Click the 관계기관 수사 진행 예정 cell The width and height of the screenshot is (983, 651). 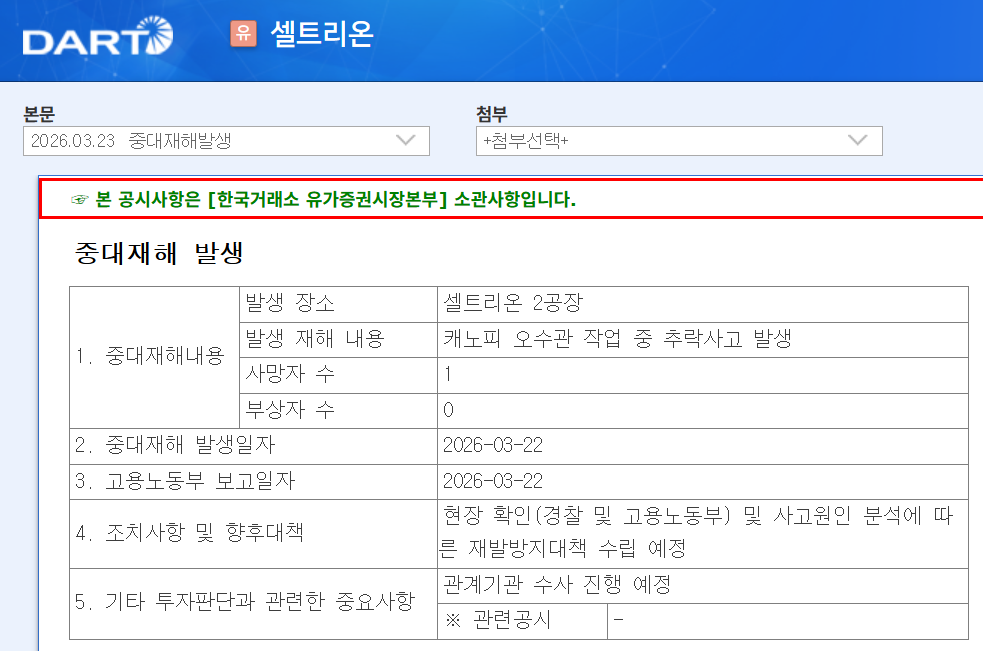coord(702,585)
